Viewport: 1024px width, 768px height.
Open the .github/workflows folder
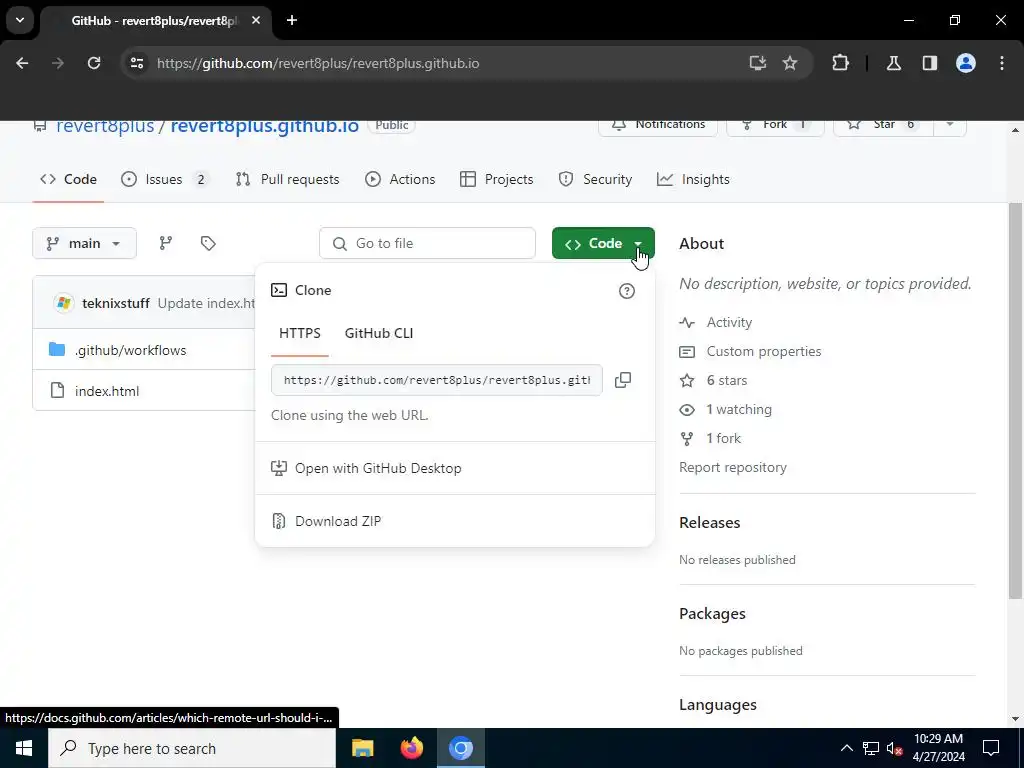point(131,350)
